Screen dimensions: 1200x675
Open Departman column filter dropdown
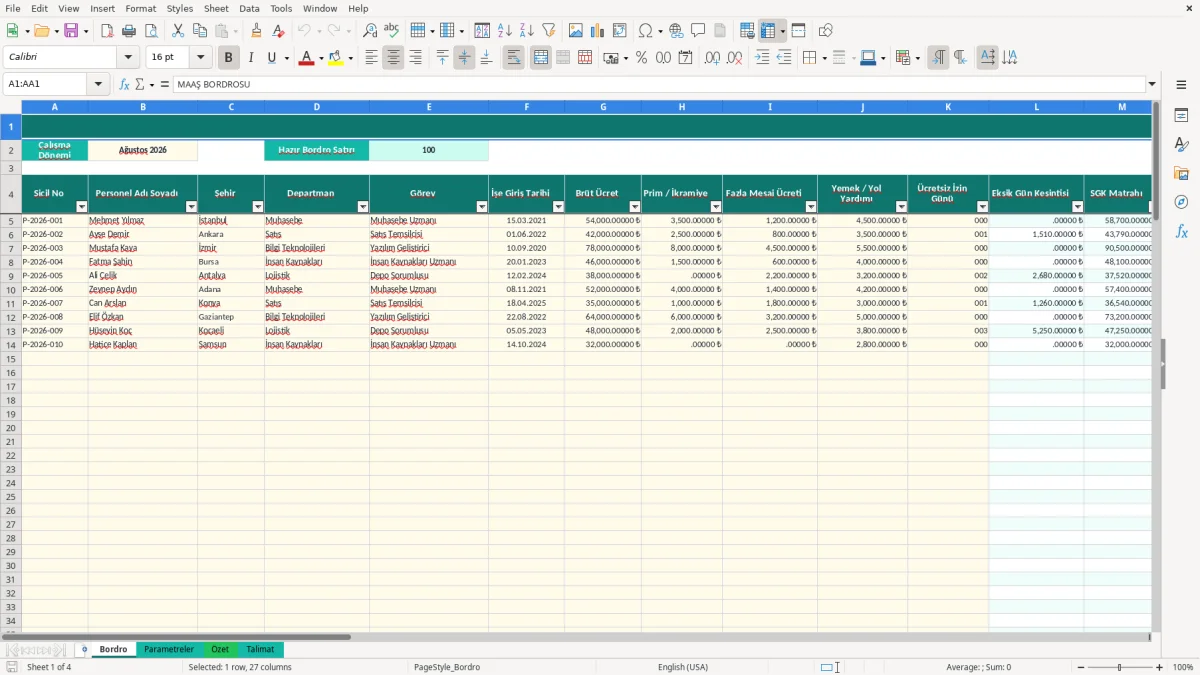coord(363,207)
